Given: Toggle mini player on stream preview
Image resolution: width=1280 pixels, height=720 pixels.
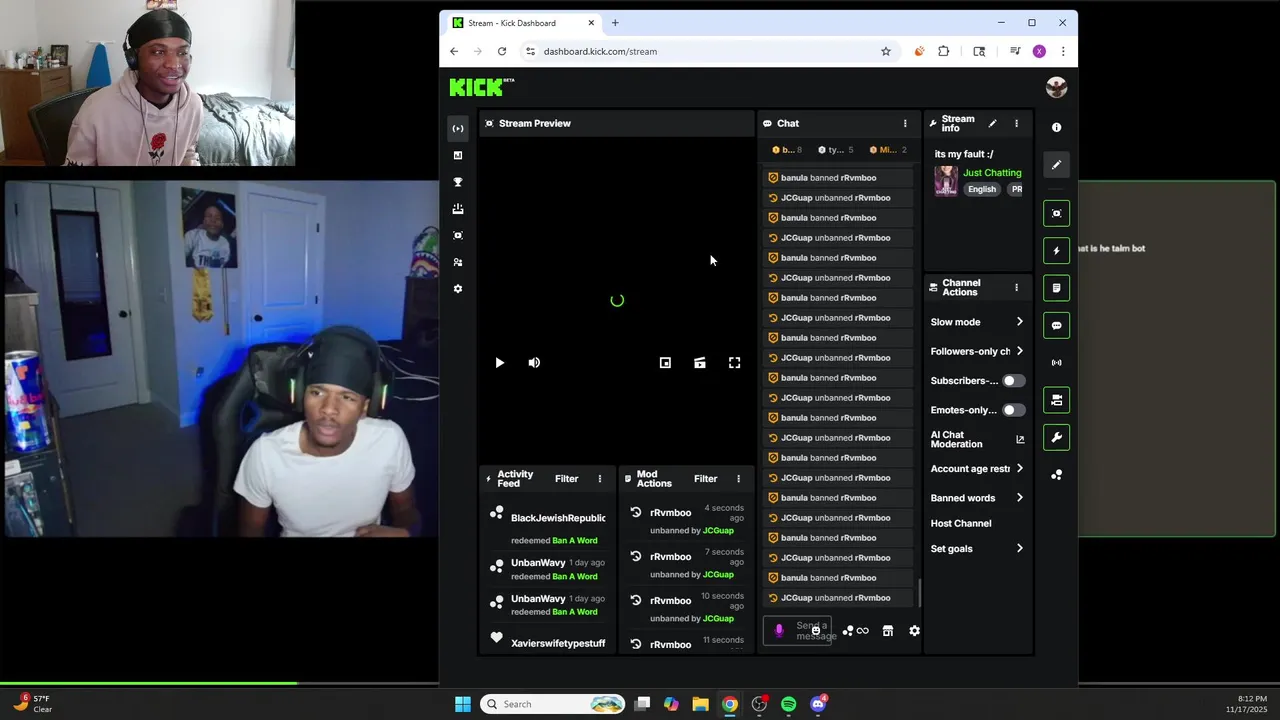Looking at the screenshot, I should click(665, 363).
